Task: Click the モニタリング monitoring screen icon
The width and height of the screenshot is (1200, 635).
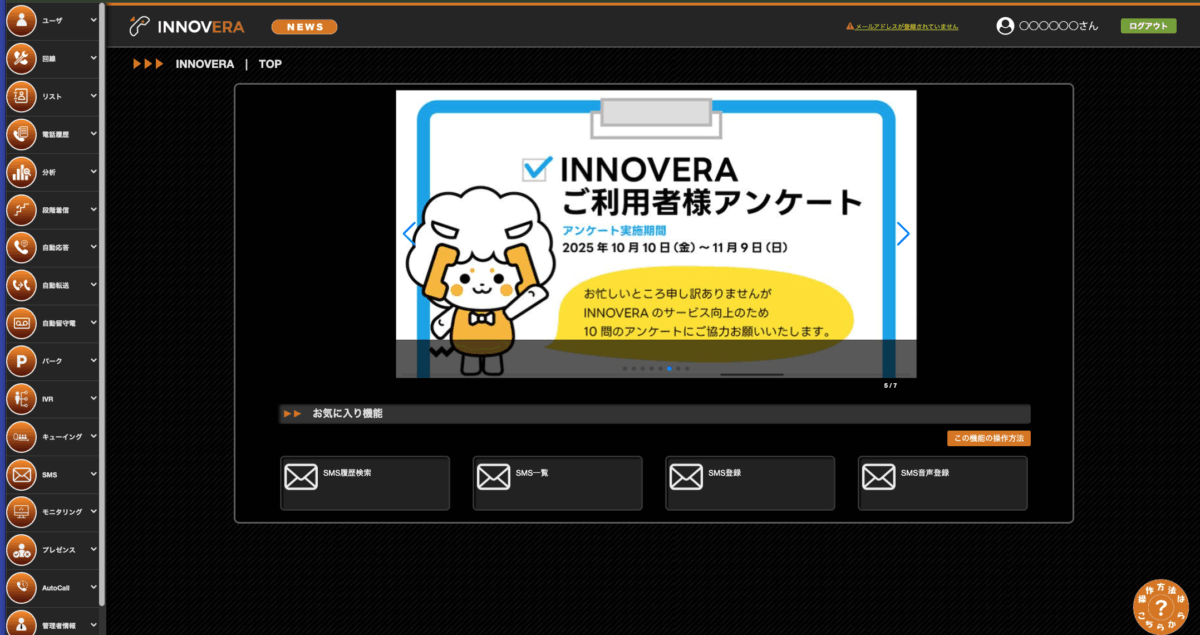Action: click(x=21, y=512)
